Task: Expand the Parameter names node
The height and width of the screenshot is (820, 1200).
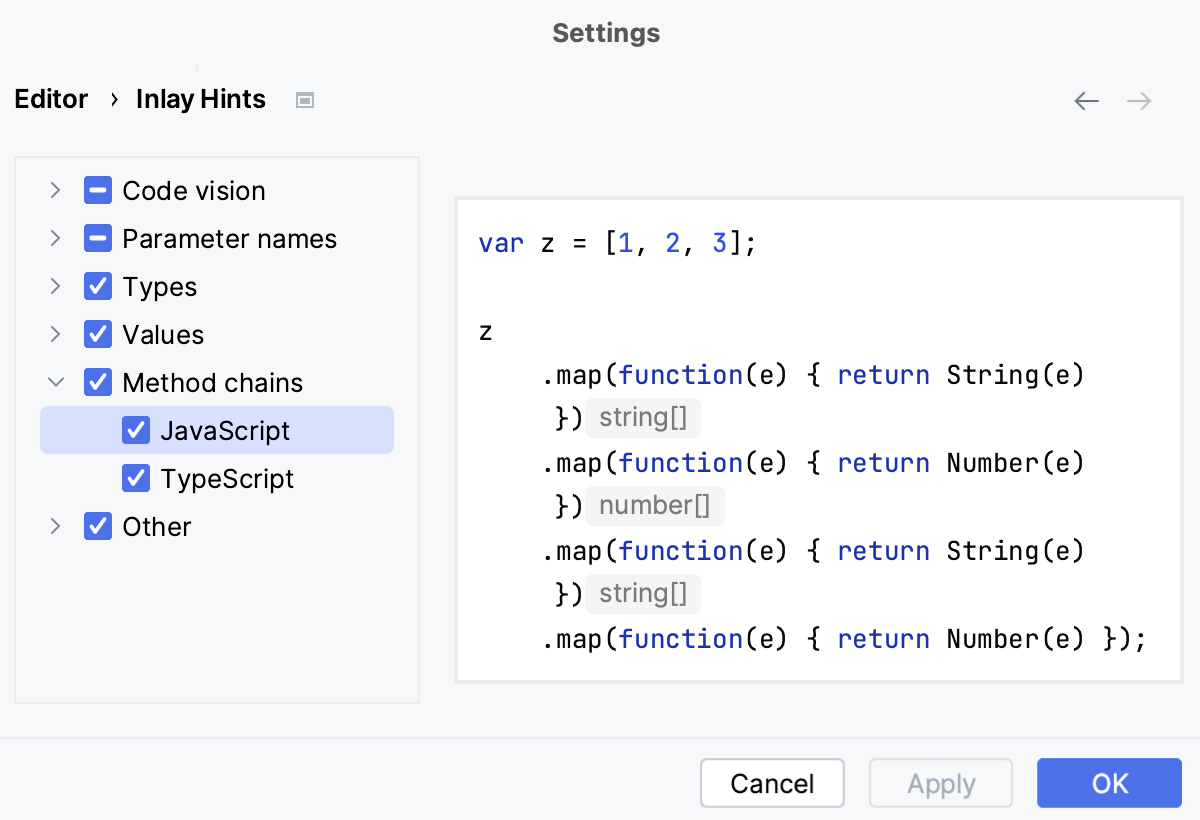Action: 56,238
